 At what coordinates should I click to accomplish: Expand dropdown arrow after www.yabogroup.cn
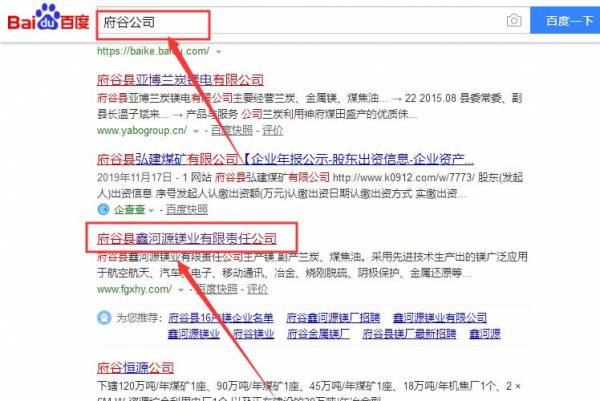coord(196,130)
